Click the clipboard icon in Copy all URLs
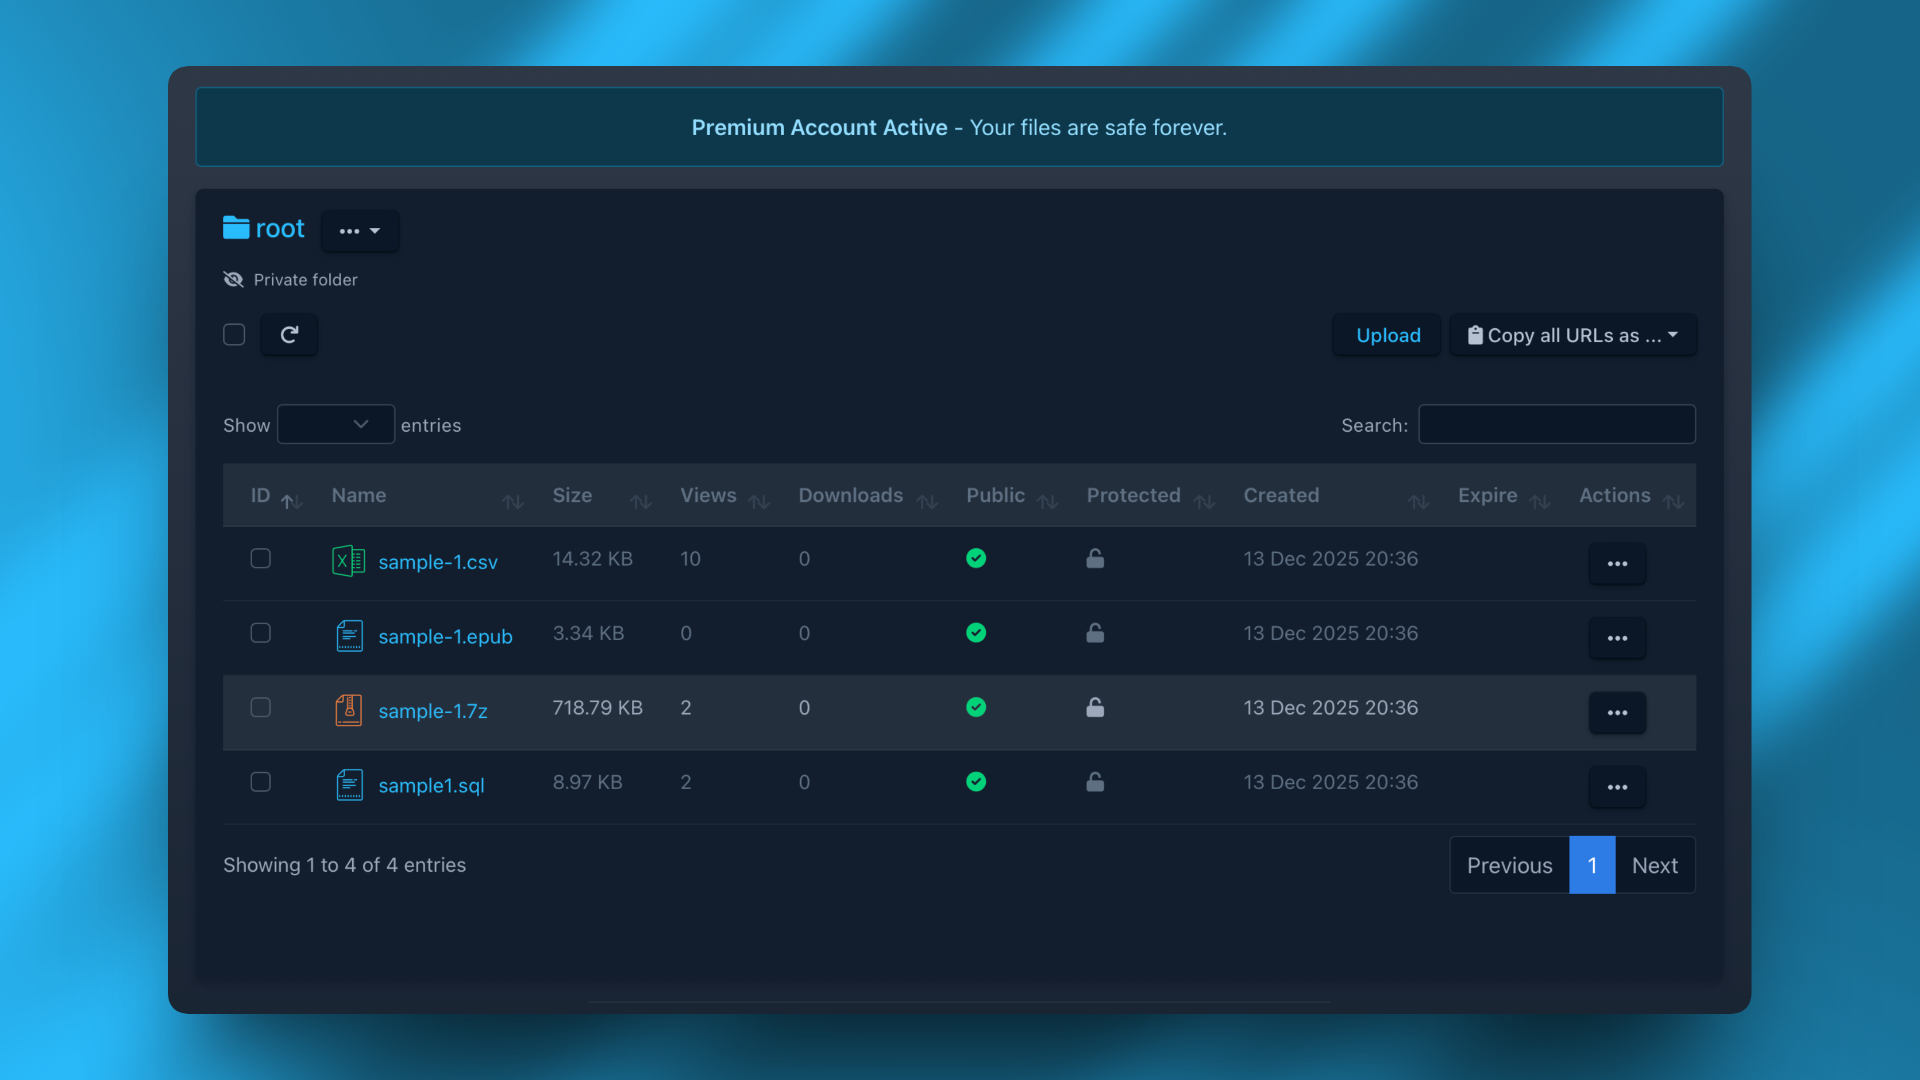This screenshot has width=1920, height=1080. coord(1476,335)
